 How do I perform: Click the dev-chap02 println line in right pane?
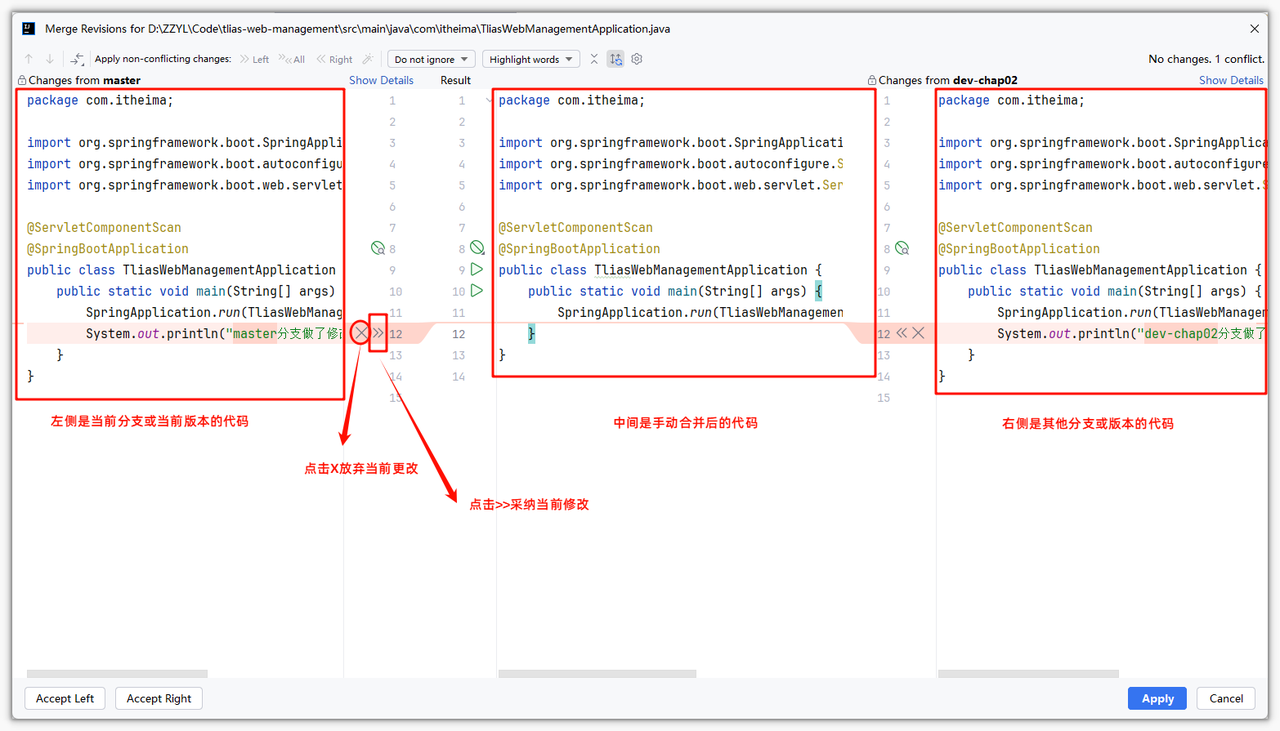(x=1131, y=334)
